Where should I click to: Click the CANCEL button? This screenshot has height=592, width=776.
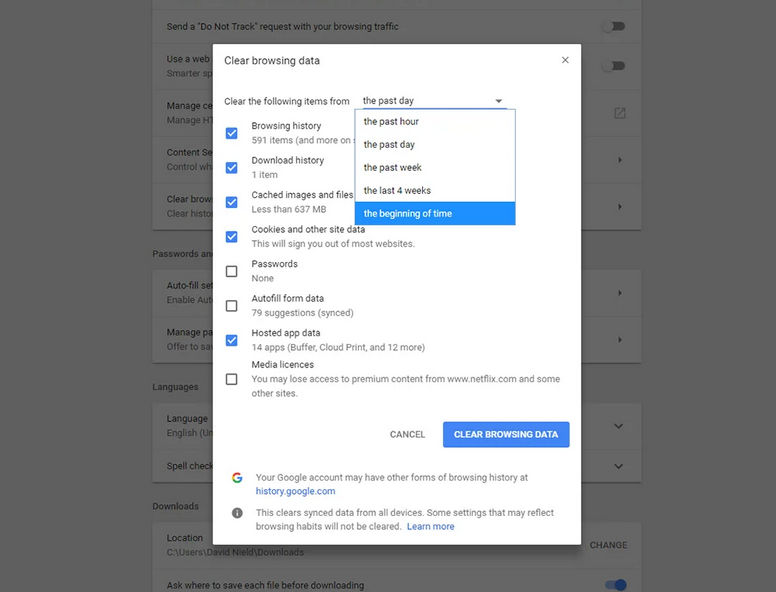coord(407,435)
